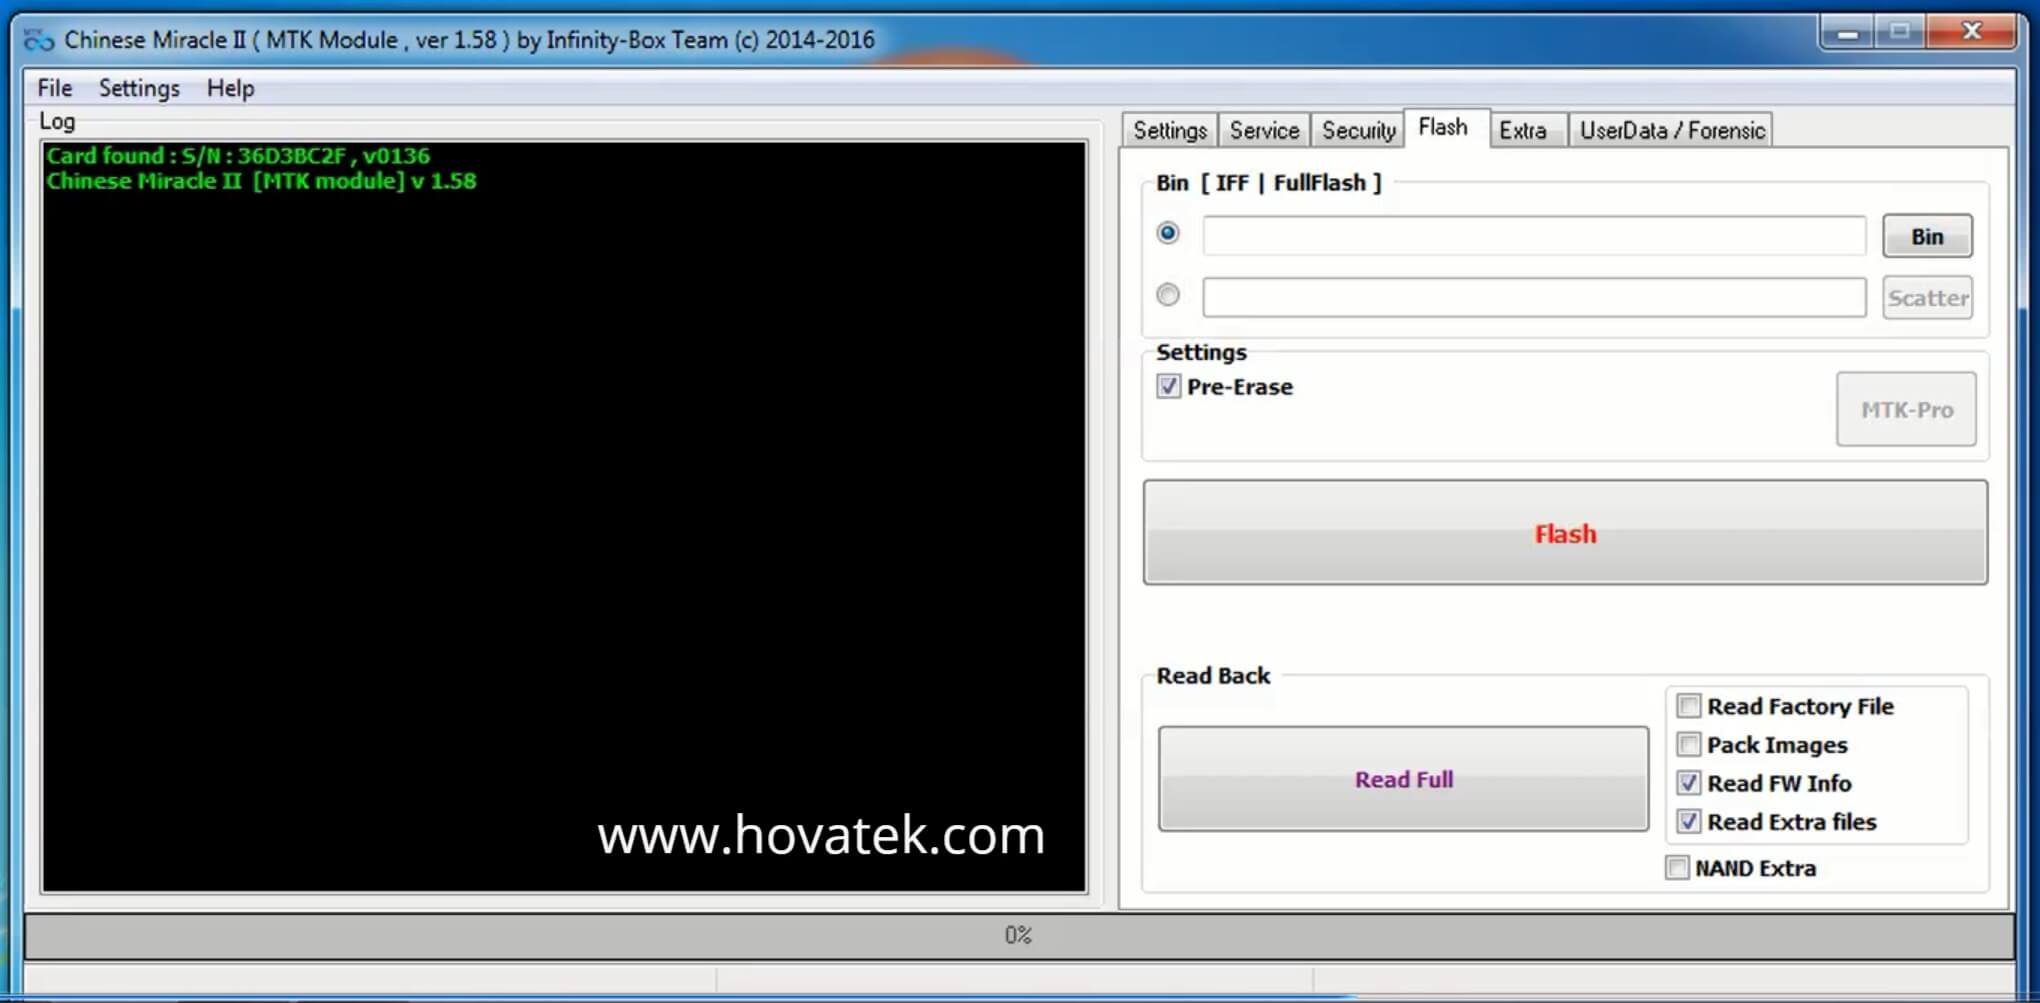Toggle the Pre-Erase checkbox
Image resolution: width=2040 pixels, height=1003 pixels.
1168,386
